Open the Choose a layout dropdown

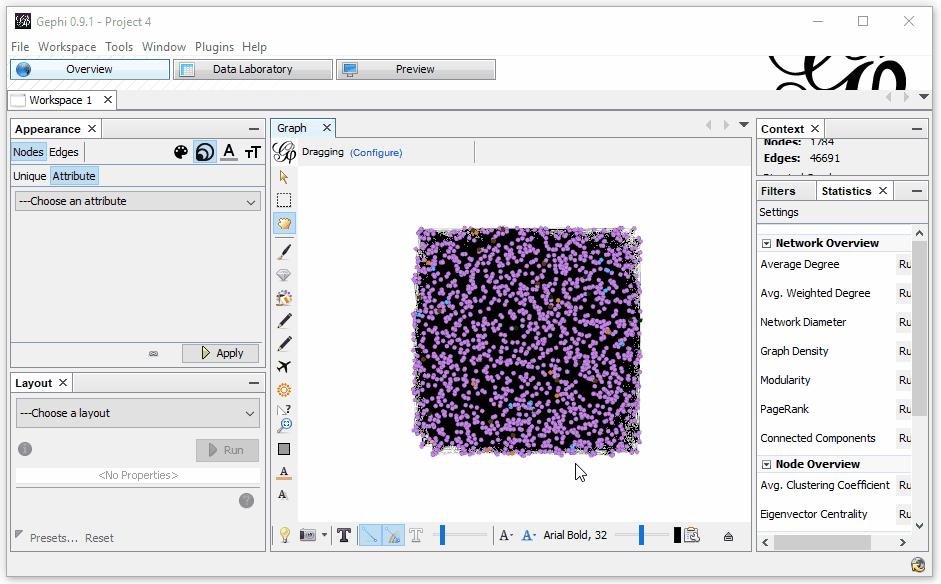(137, 414)
